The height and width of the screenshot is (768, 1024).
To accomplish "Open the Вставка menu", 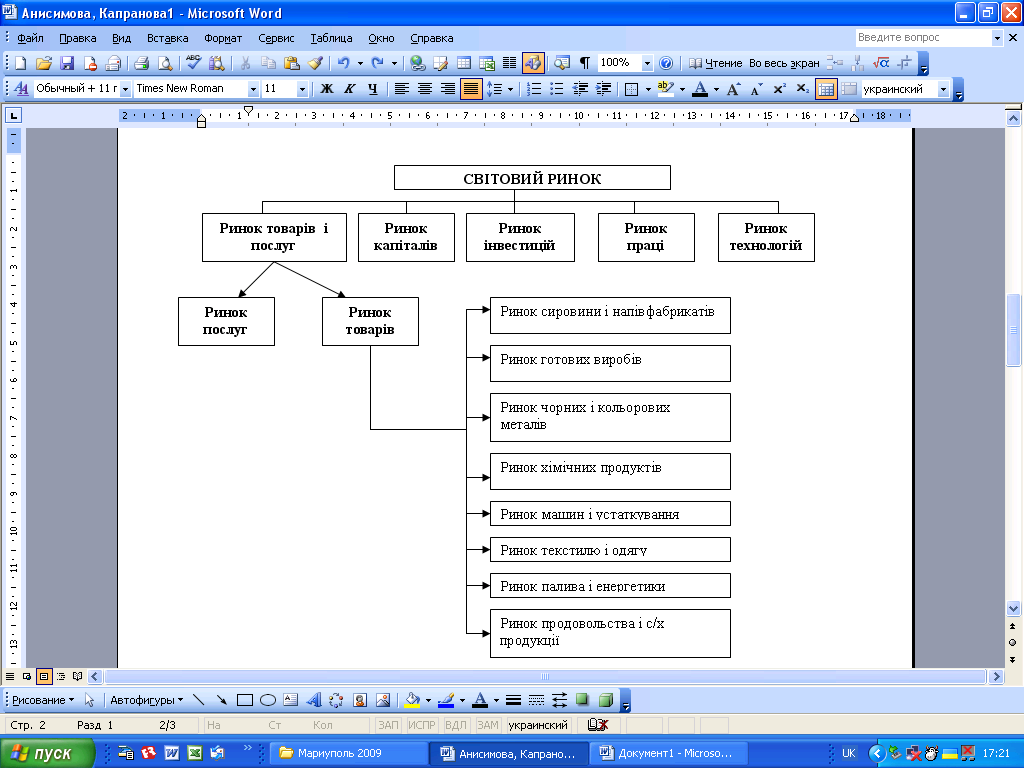I will 167,38.
